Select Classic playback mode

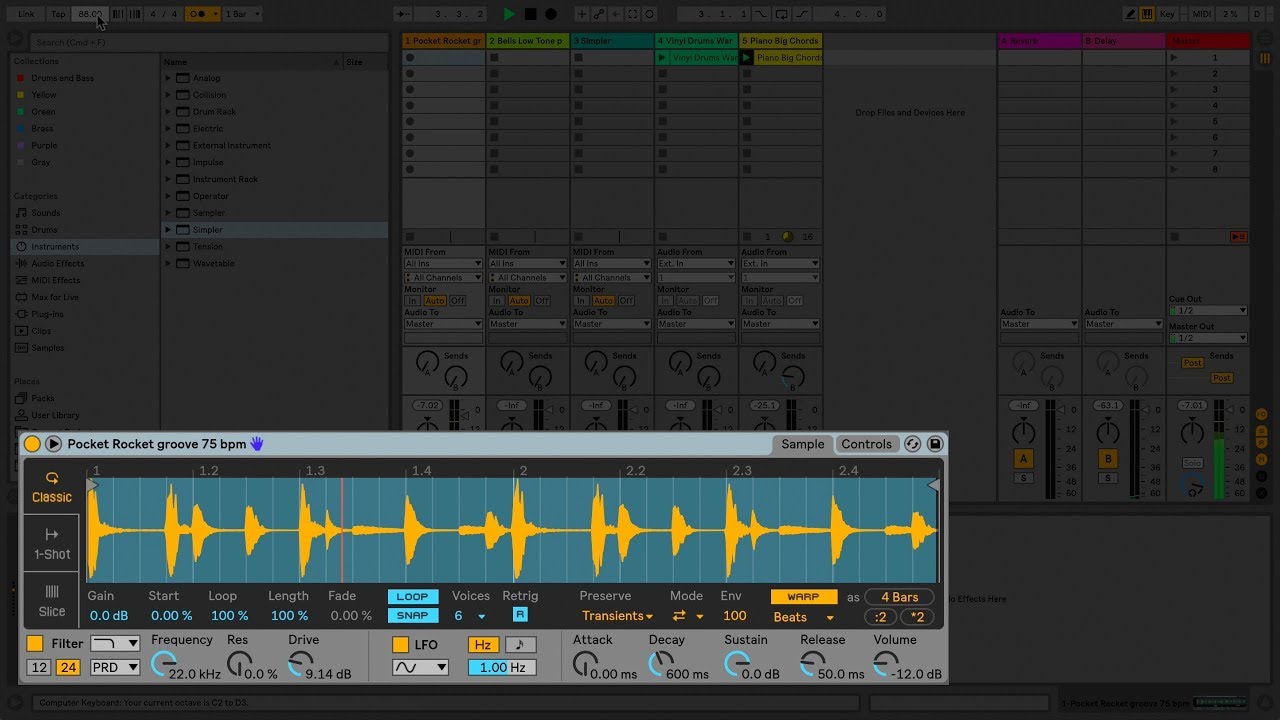[52, 488]
